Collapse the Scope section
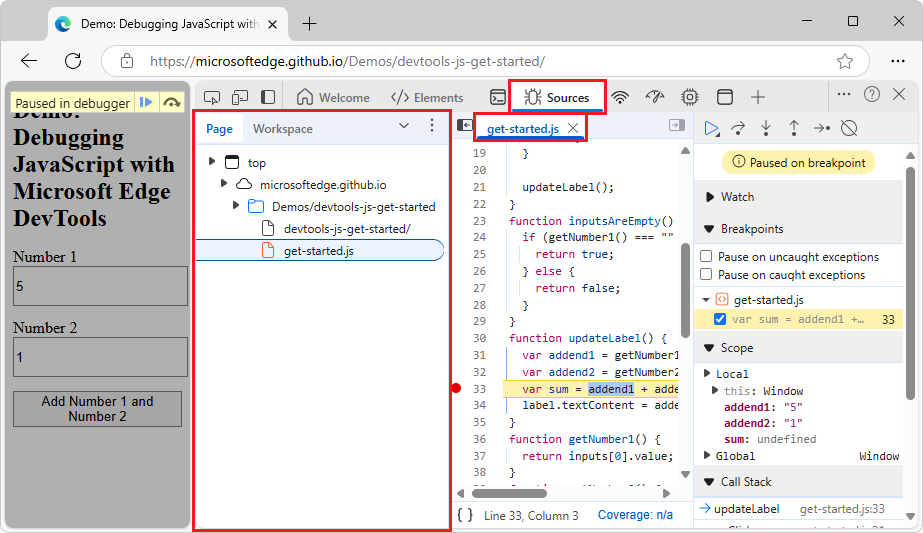923x533 pixels. click(x=709, y=348)
